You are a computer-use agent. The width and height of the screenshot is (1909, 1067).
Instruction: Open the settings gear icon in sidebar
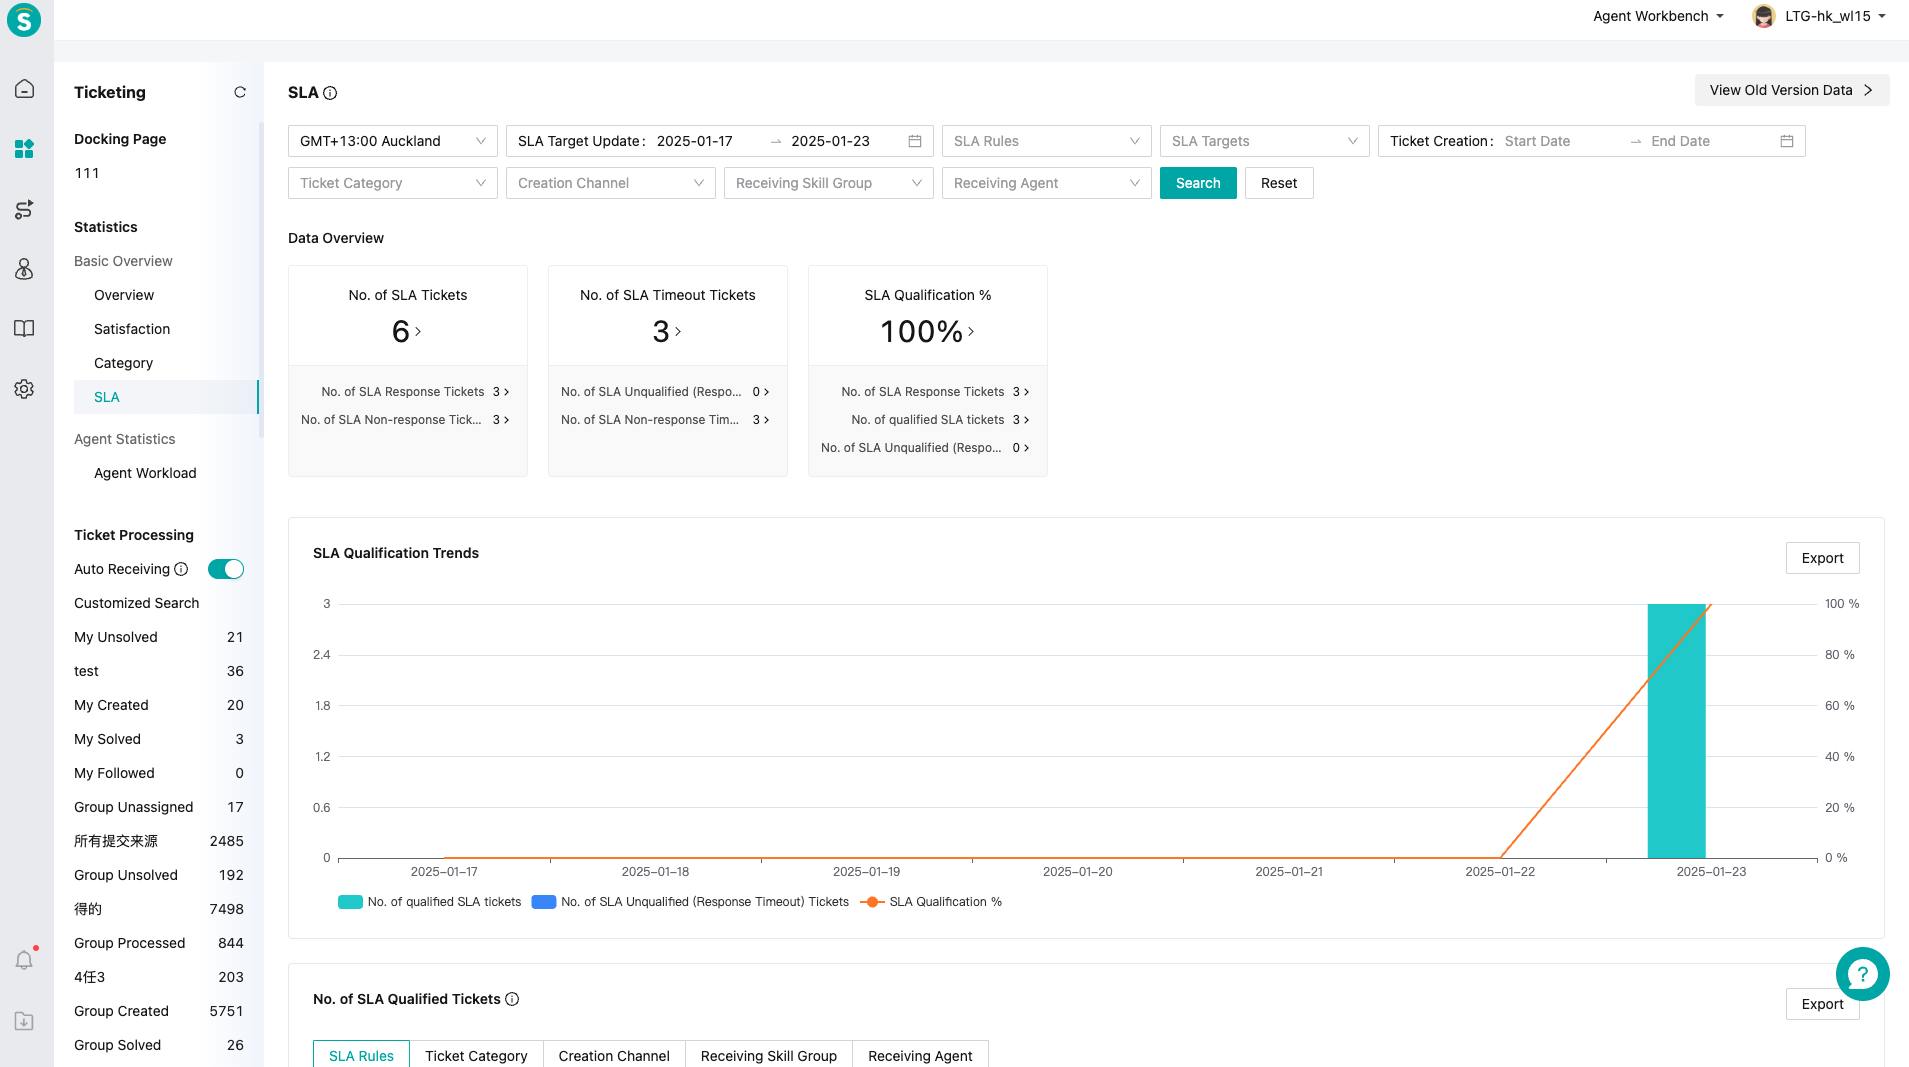point(24,389)
